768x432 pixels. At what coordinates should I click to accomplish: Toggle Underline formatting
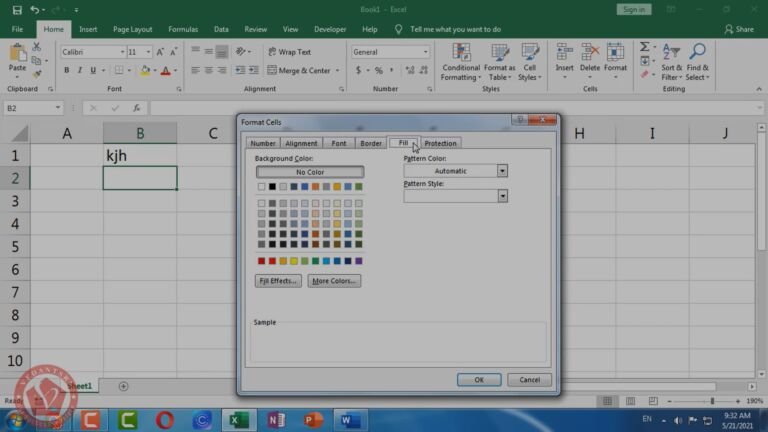[93, 71]
